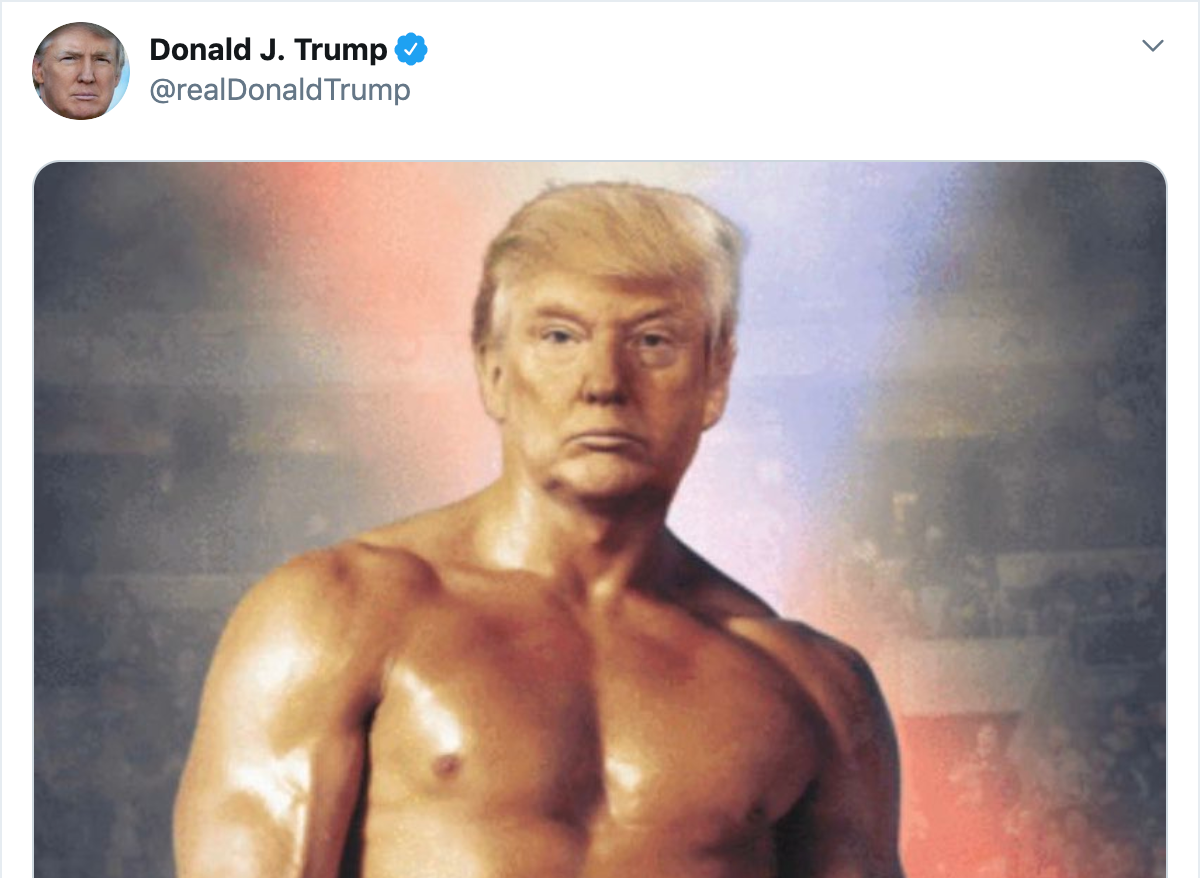The height and width of the screenshot is (878, 1200).
Task: Click the display name Donald J. Trump
Action: click(x=268, y=48)
